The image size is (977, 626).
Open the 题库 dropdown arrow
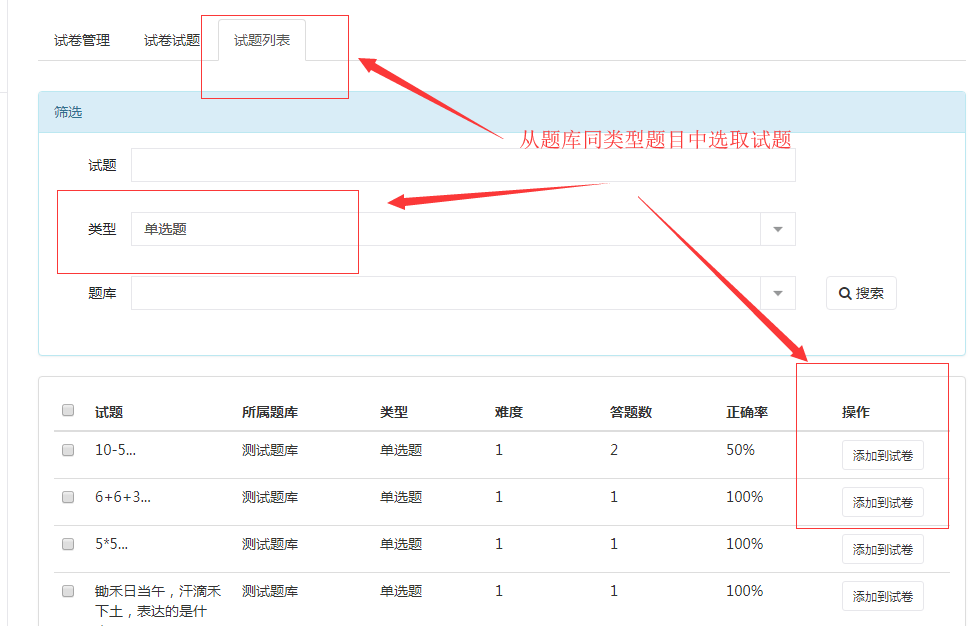pyautogui.click(x=778, y=293)
